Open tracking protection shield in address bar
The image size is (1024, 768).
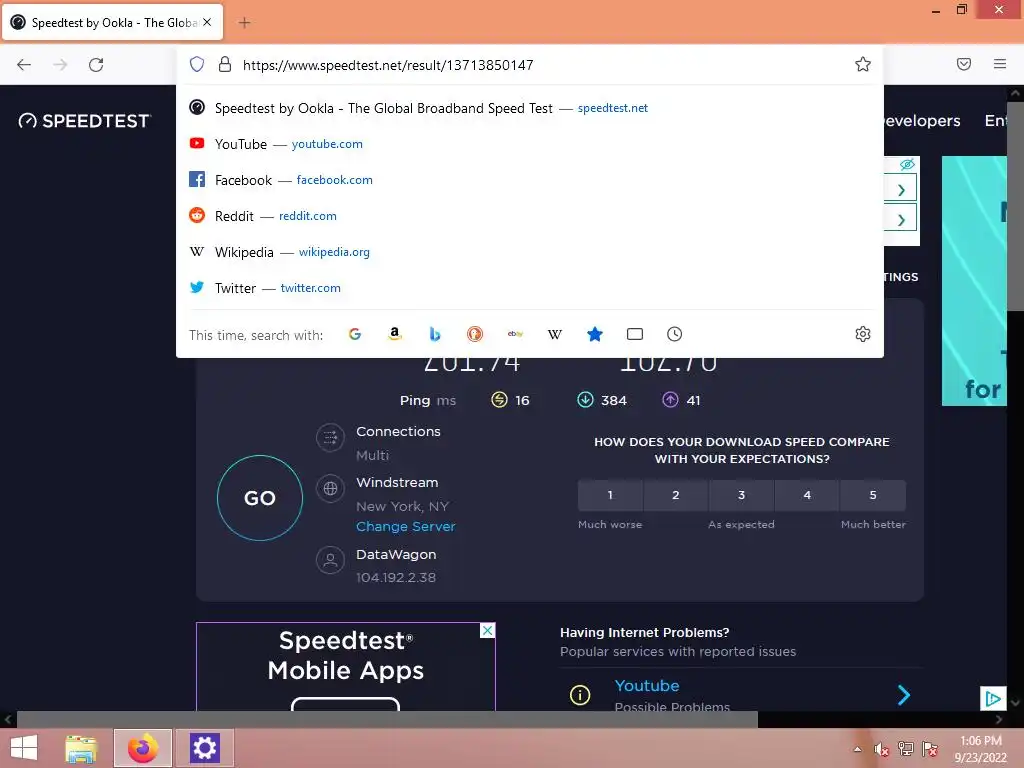(197, 64)
